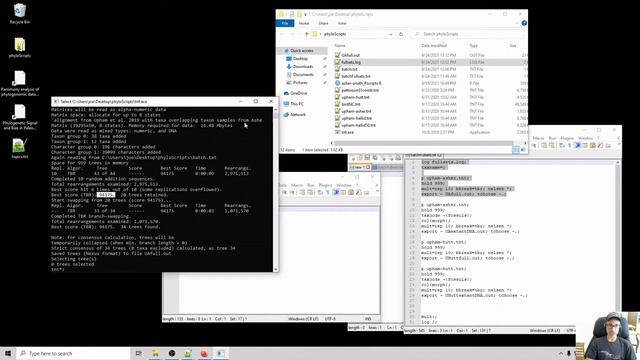This screenshot has width=640, height=360.
Task: Open the View ribbon tab in Explorer
Action: point(342,23)
